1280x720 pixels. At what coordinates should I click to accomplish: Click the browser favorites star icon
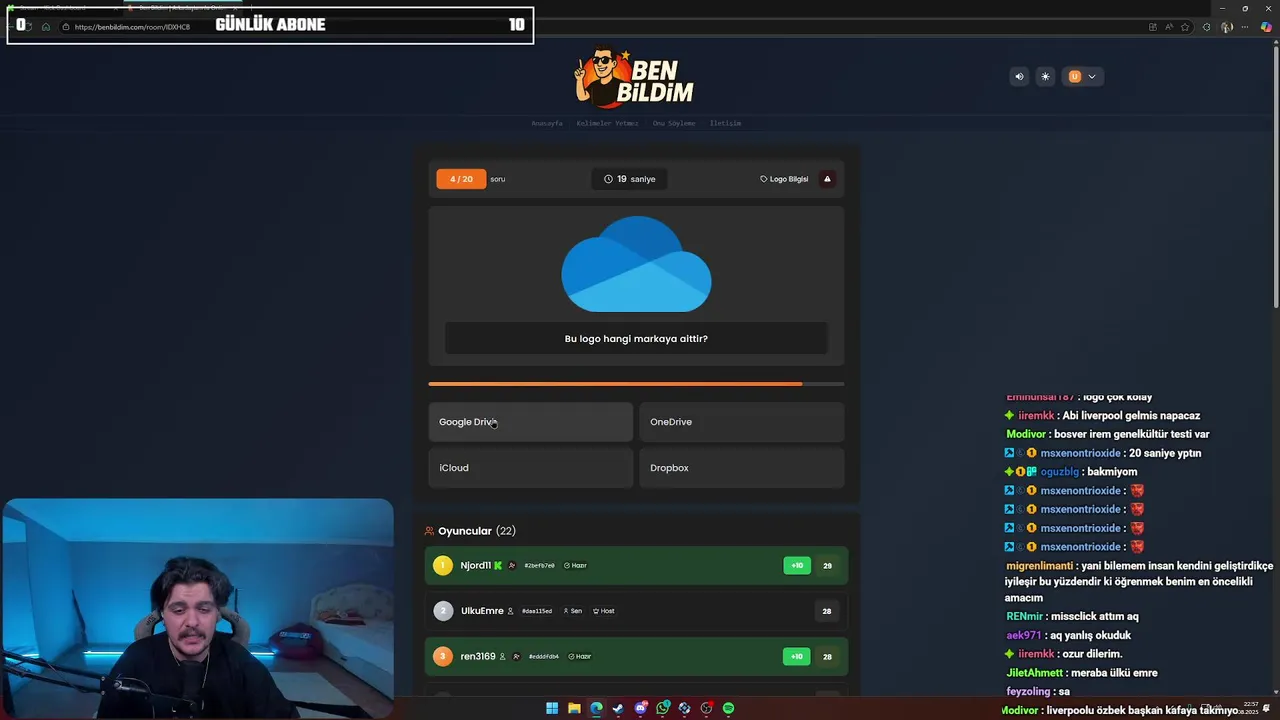pyautogui.click(x=1185, y=27)
